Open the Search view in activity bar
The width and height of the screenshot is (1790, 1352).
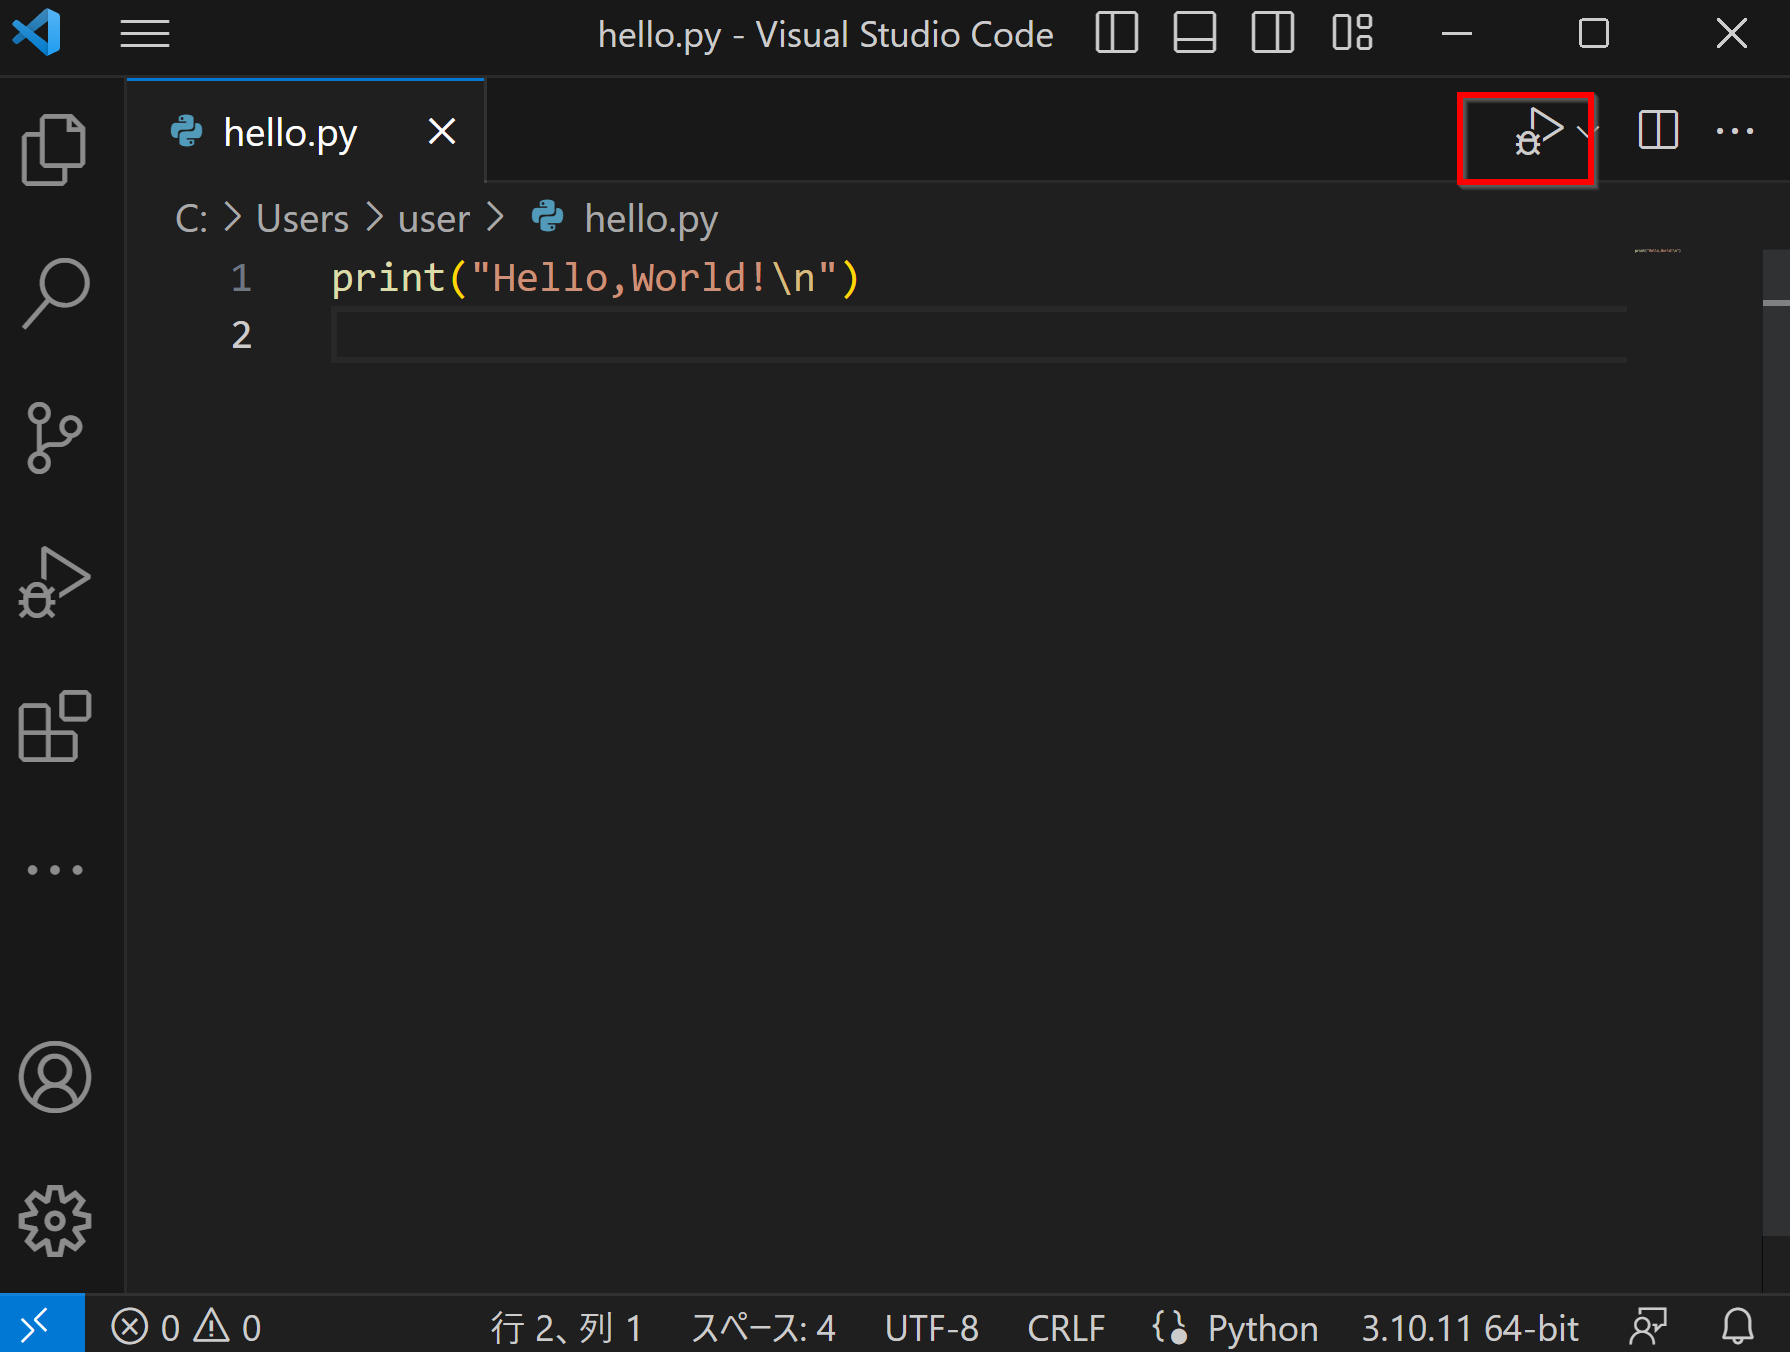click(55, 294)
